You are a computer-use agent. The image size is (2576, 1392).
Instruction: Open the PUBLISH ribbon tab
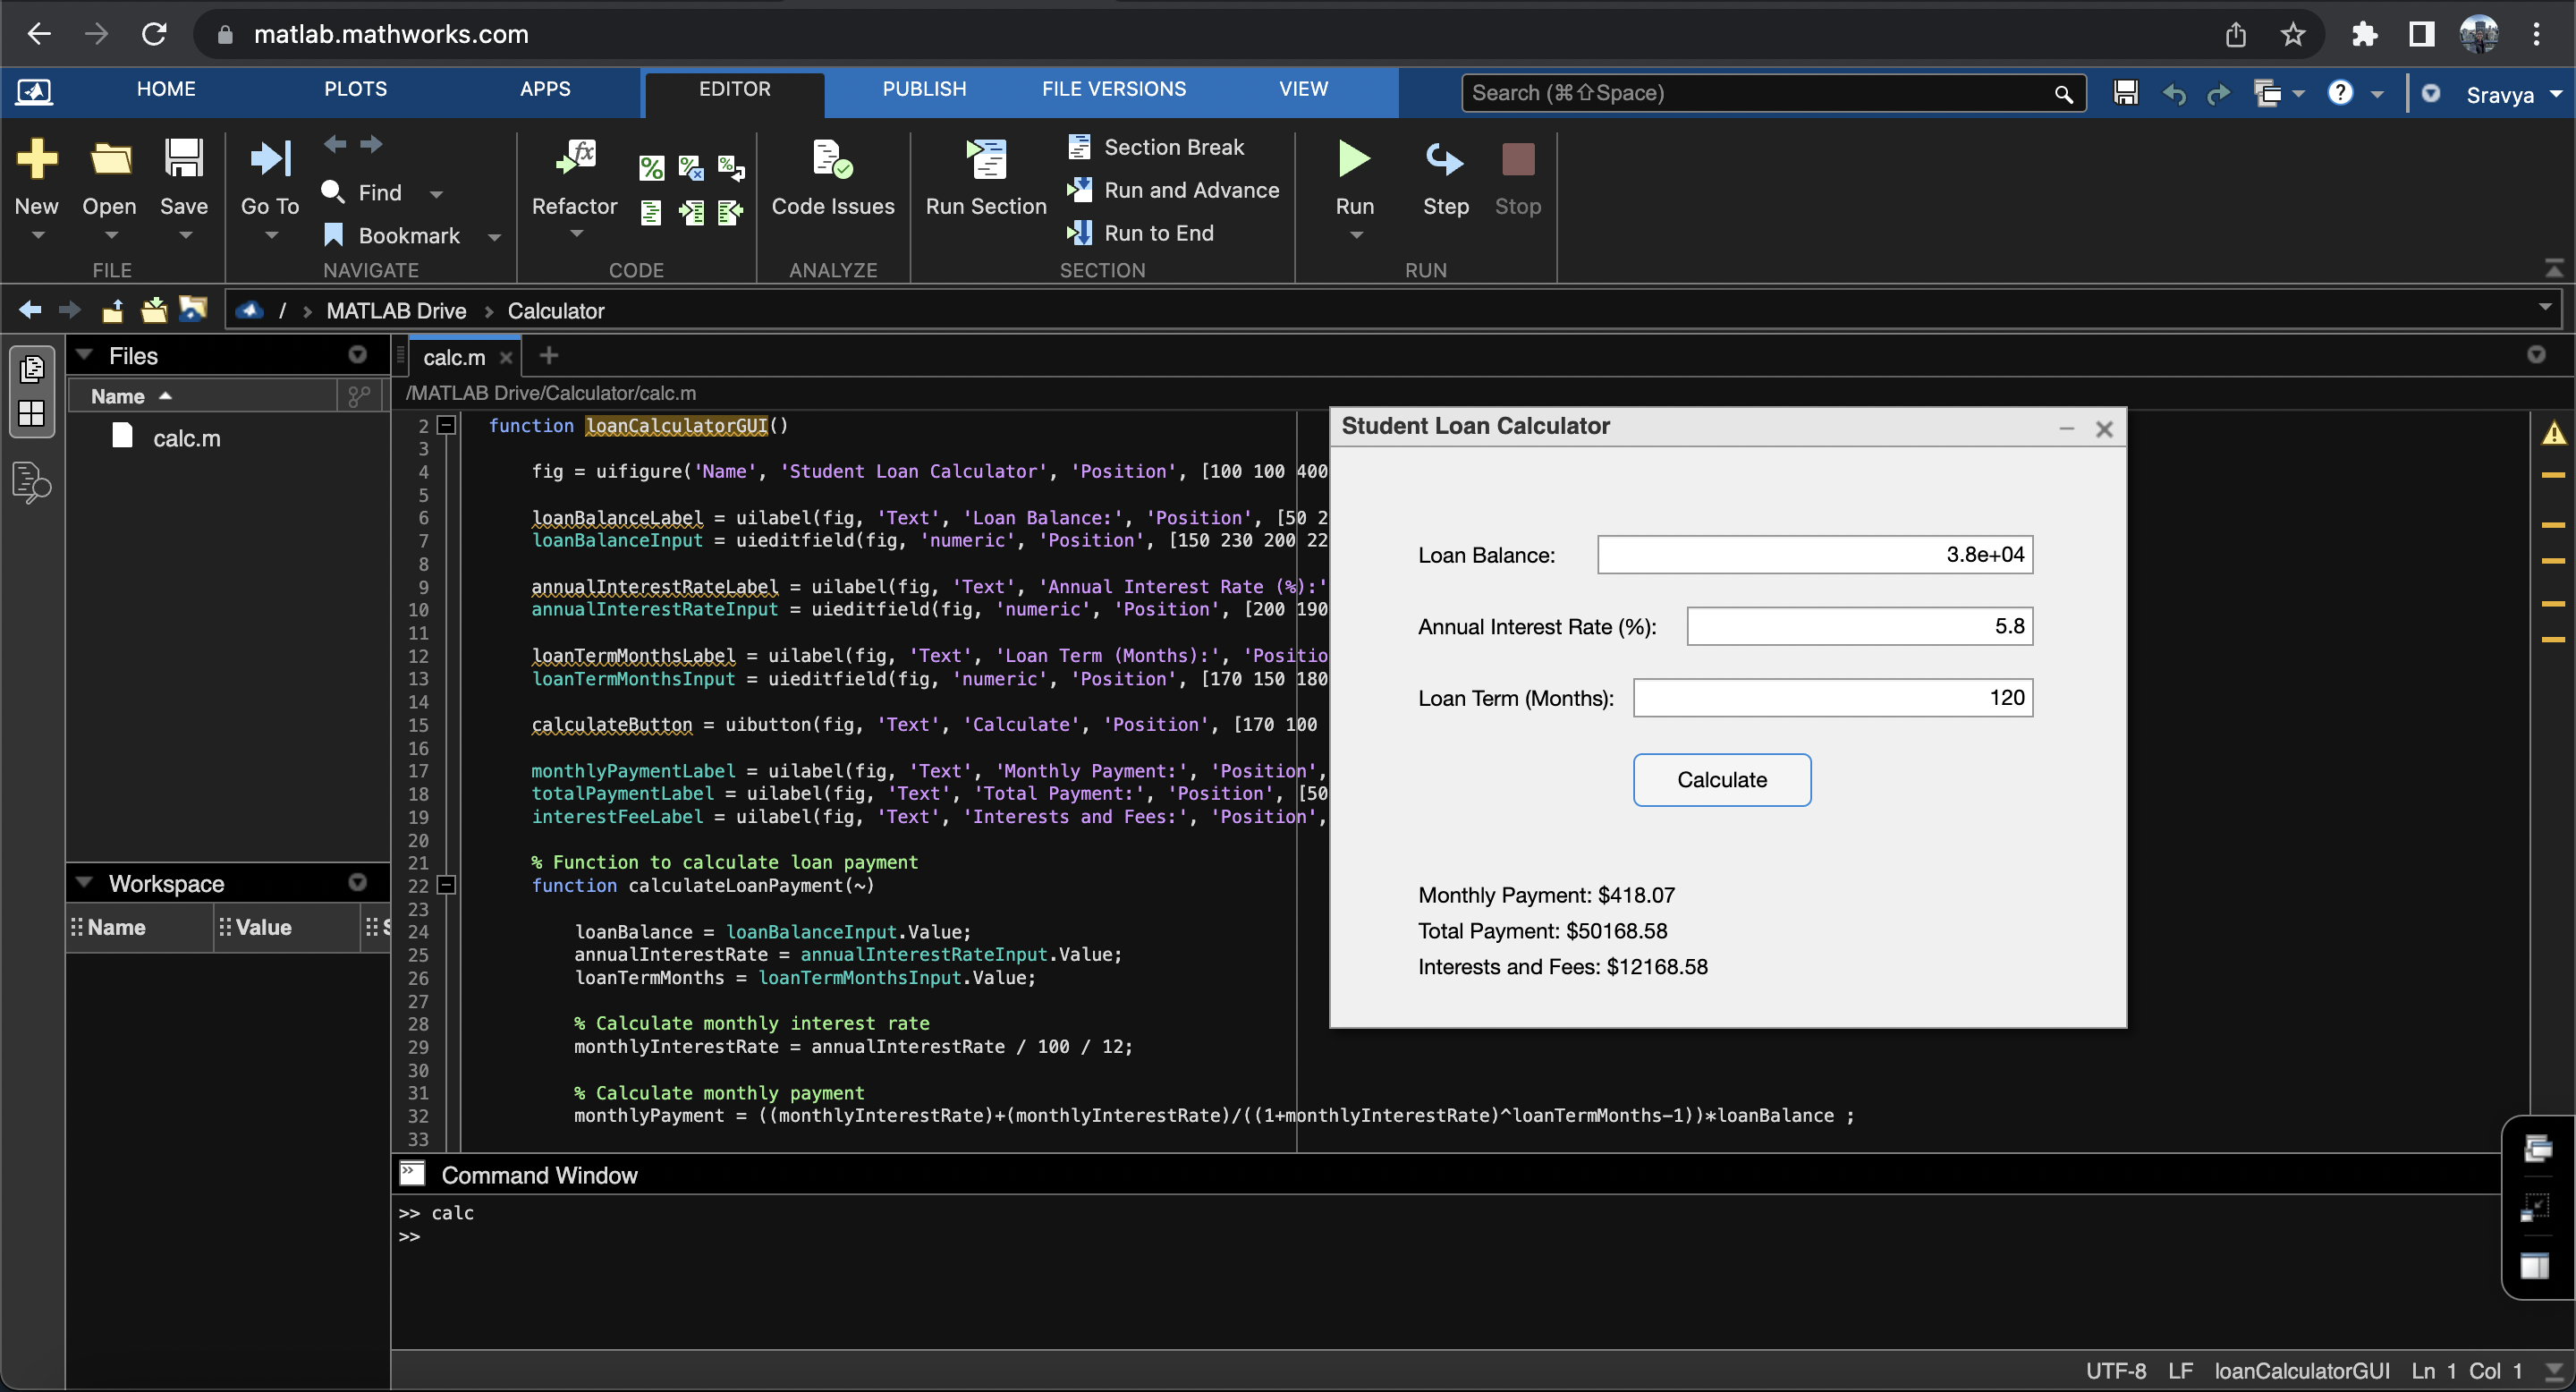923,89
